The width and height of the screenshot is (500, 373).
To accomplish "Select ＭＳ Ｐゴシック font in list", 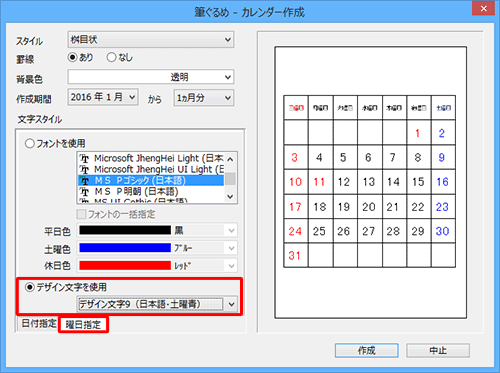I will [x=151, y=180].
